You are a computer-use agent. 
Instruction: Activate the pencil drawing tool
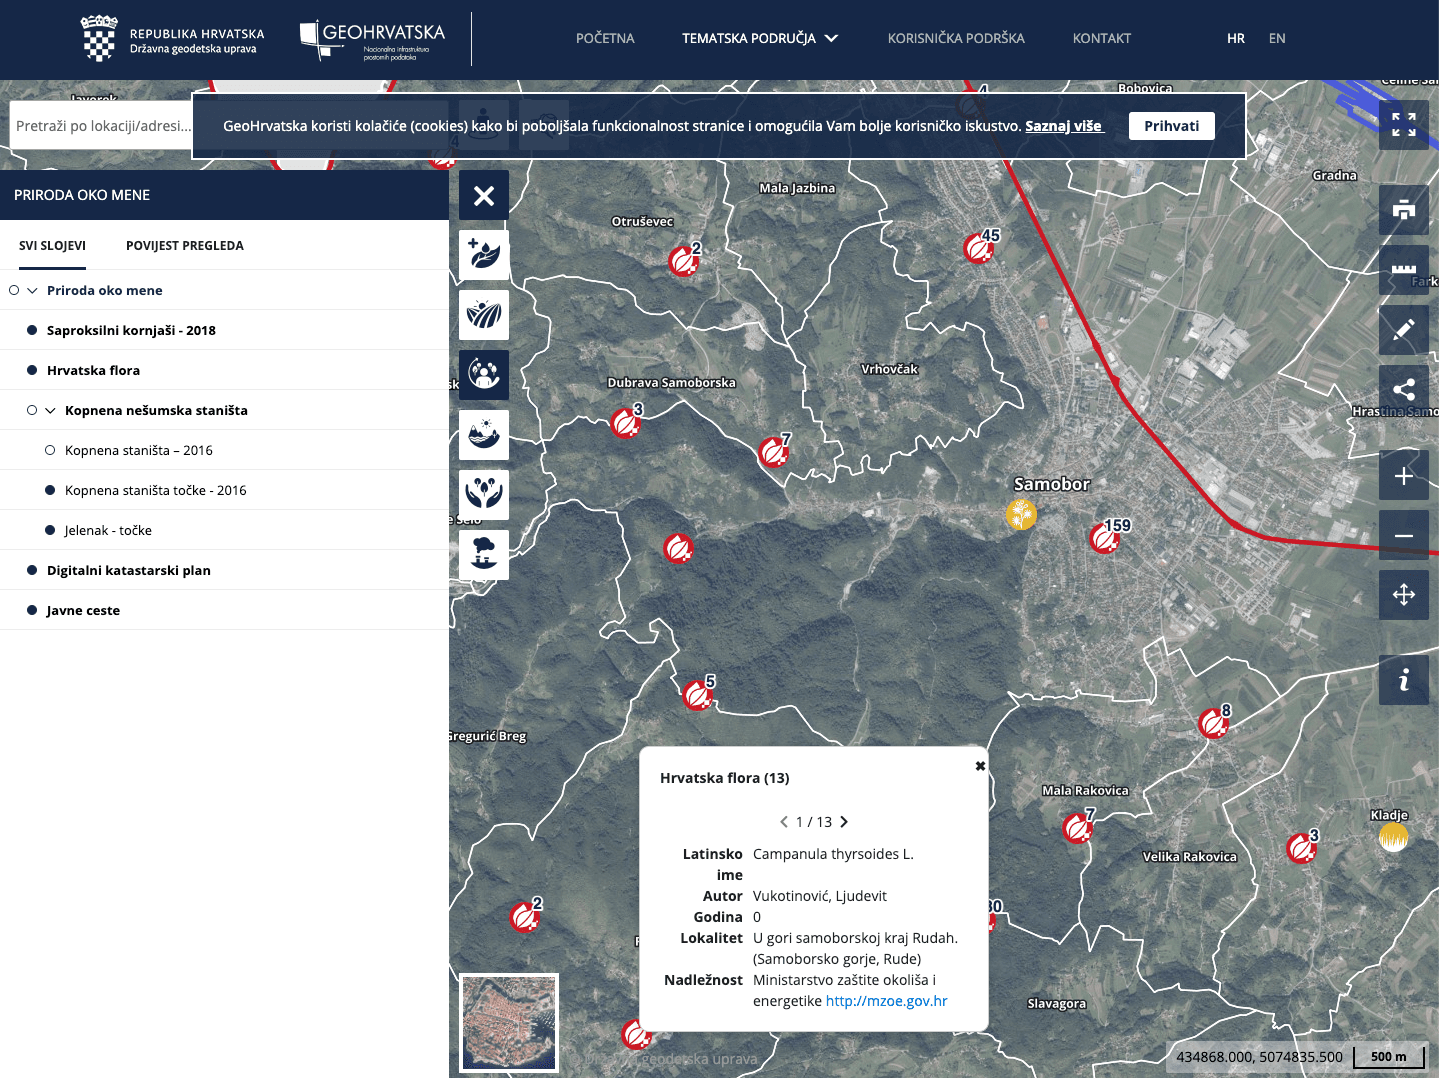coord(1404,330)
